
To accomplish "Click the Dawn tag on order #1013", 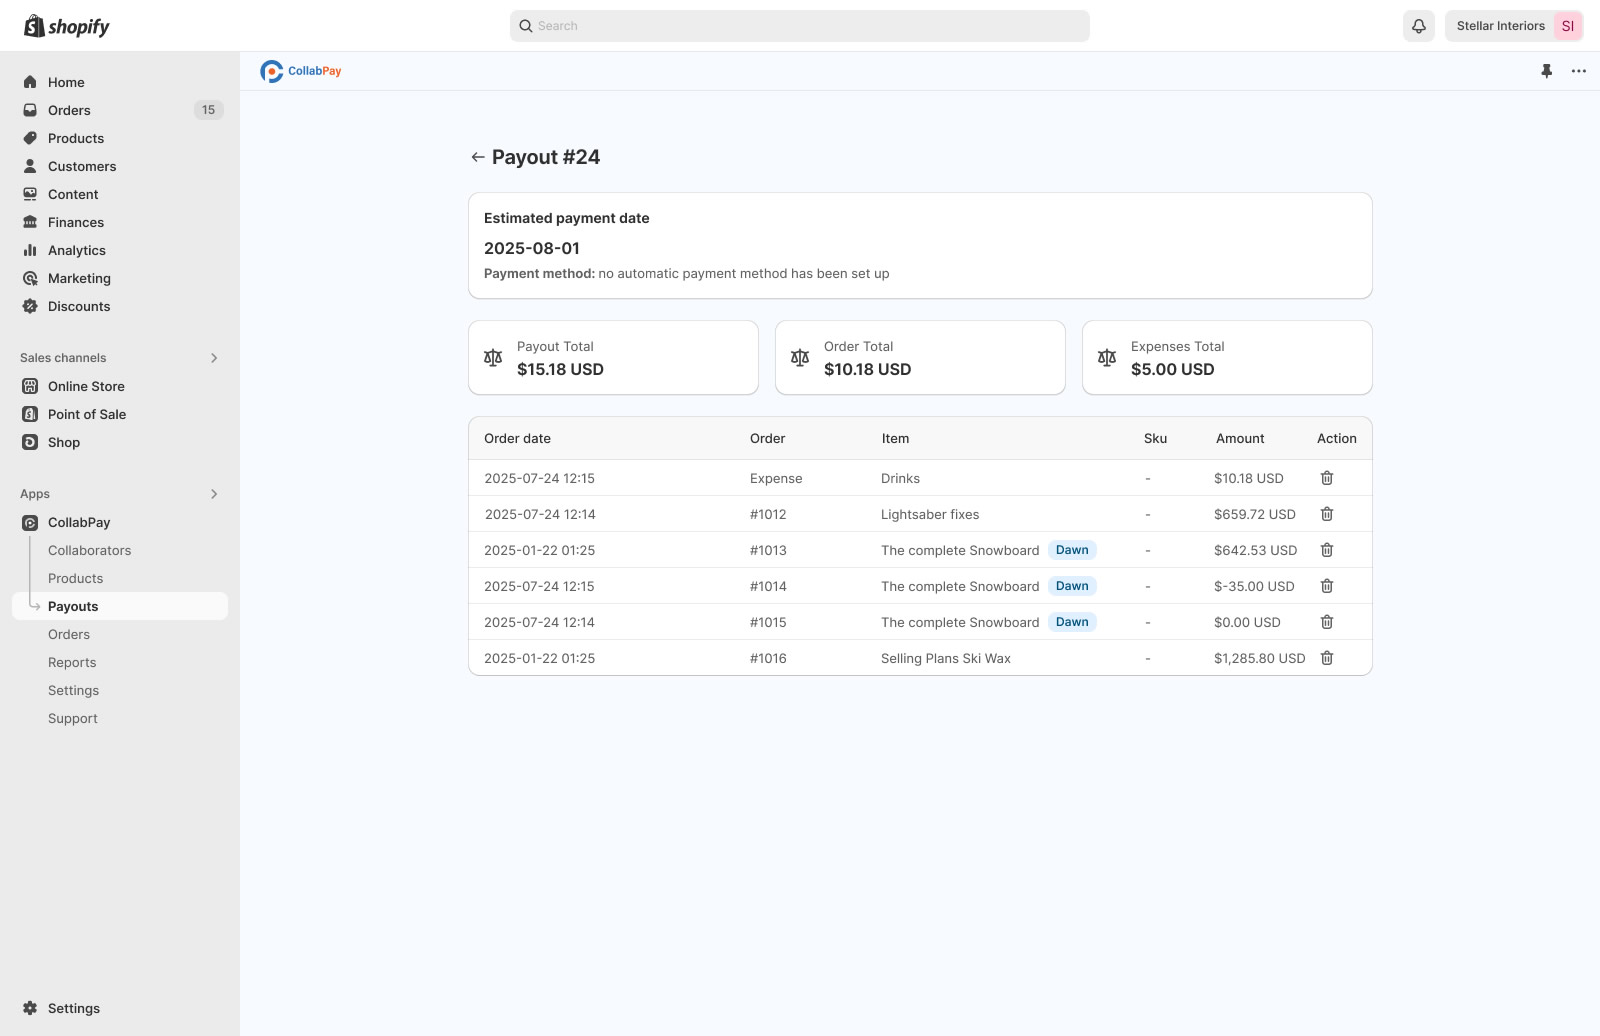I will point(1072,550).
